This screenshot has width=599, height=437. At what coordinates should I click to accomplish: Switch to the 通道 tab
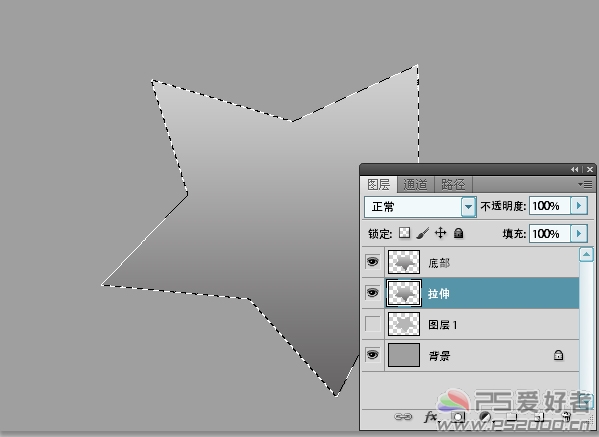click(x=416, y=185)
